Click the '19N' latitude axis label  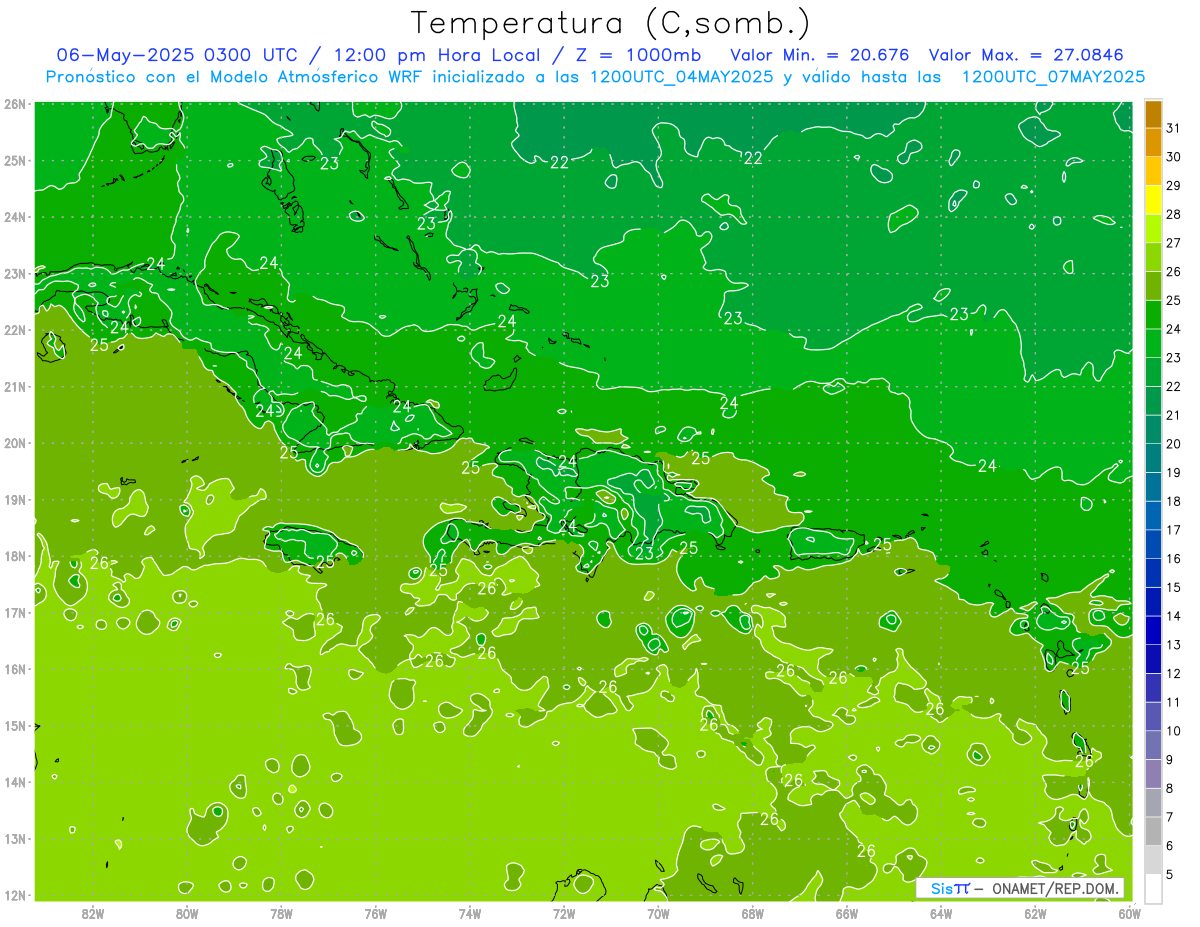point(15,500)
